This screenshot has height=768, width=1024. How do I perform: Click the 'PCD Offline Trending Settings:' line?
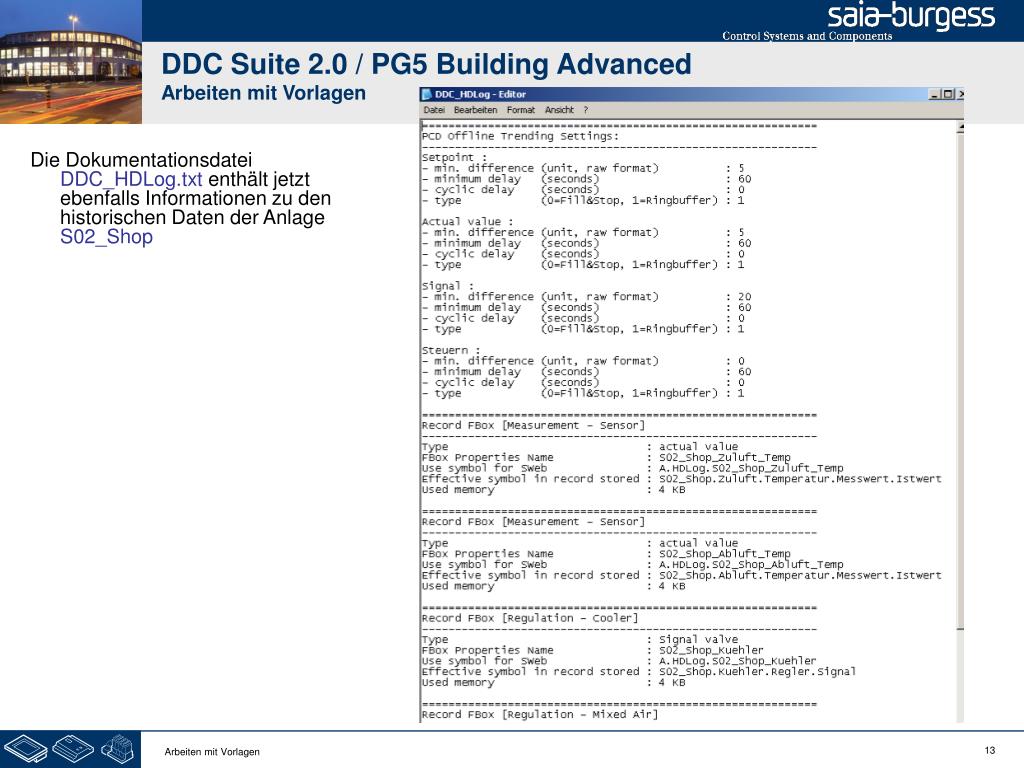pyautogui.click(x=520, y=136)
